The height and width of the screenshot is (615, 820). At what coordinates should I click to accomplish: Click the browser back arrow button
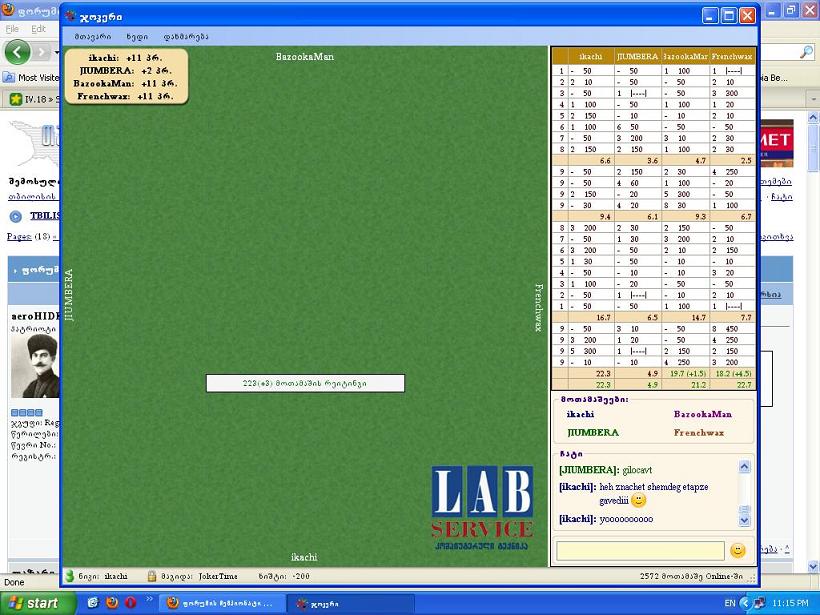click(x=17, y=51)
